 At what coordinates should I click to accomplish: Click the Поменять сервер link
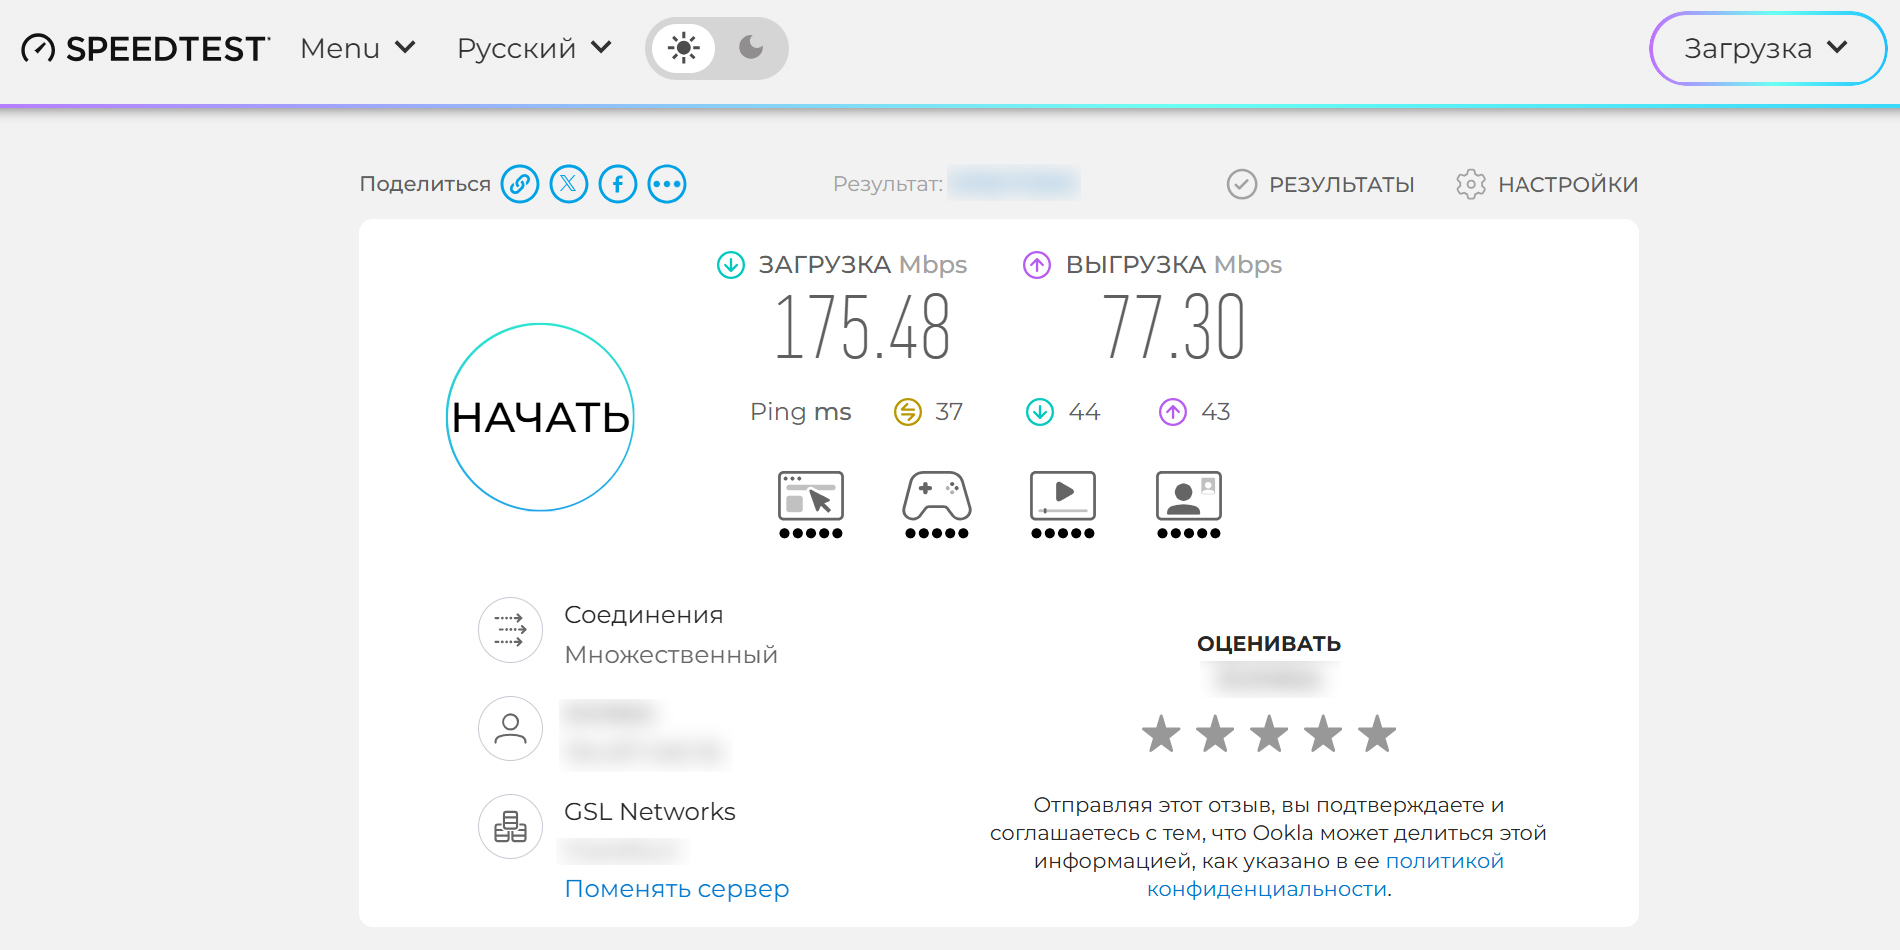coord(677,889)
